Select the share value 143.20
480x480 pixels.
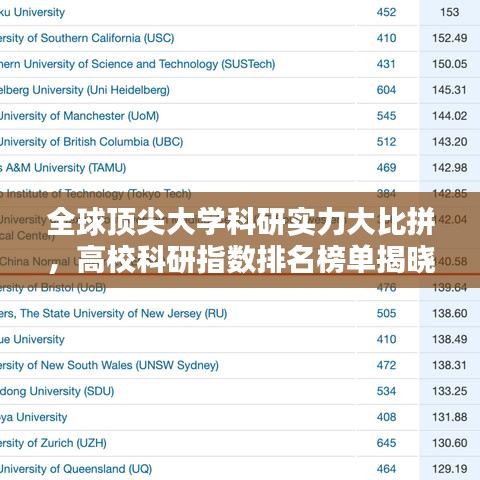(450, 142)
